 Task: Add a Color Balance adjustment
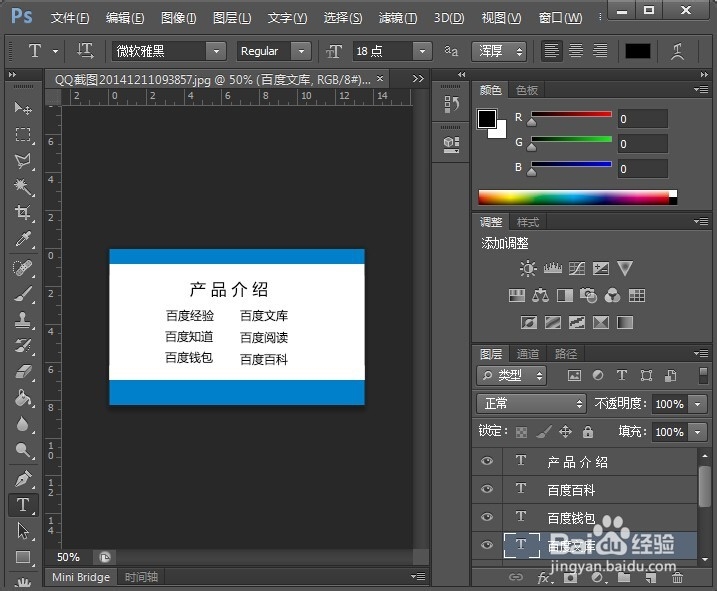coord(540,296)
